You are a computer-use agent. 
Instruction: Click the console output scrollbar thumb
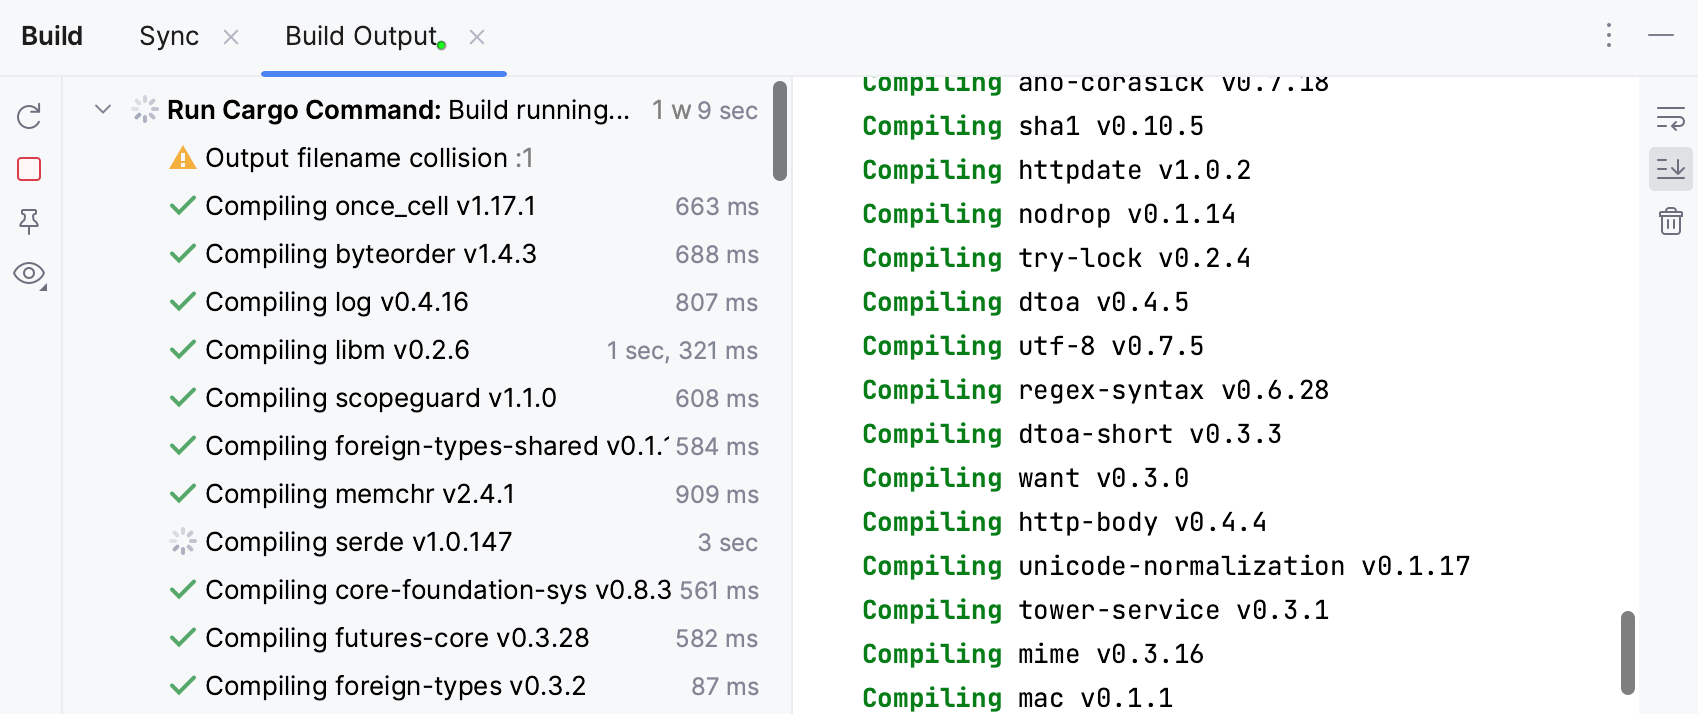coord(1627,652)
